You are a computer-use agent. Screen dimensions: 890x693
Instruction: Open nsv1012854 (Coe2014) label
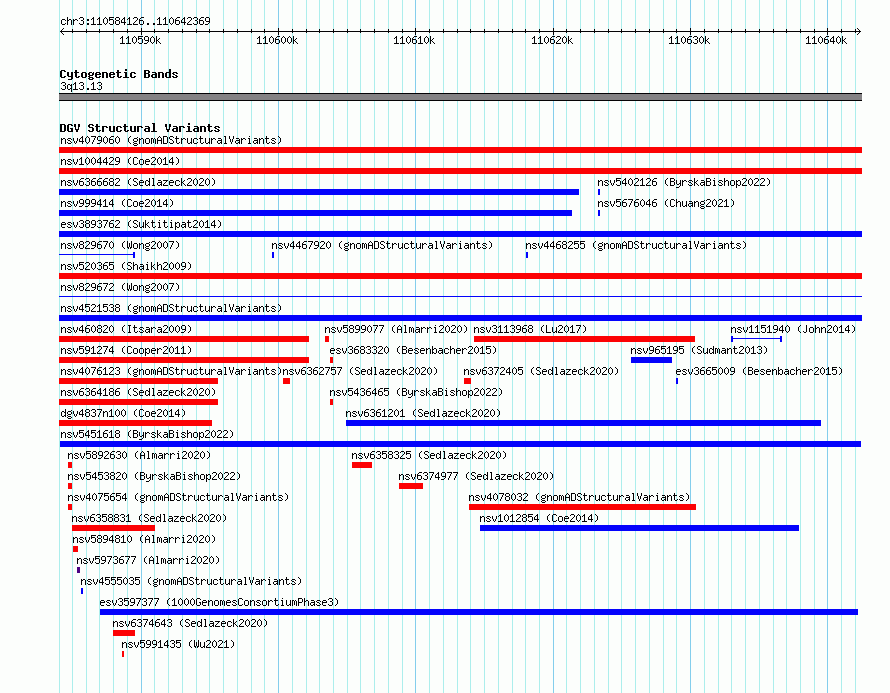pos(539,518)
